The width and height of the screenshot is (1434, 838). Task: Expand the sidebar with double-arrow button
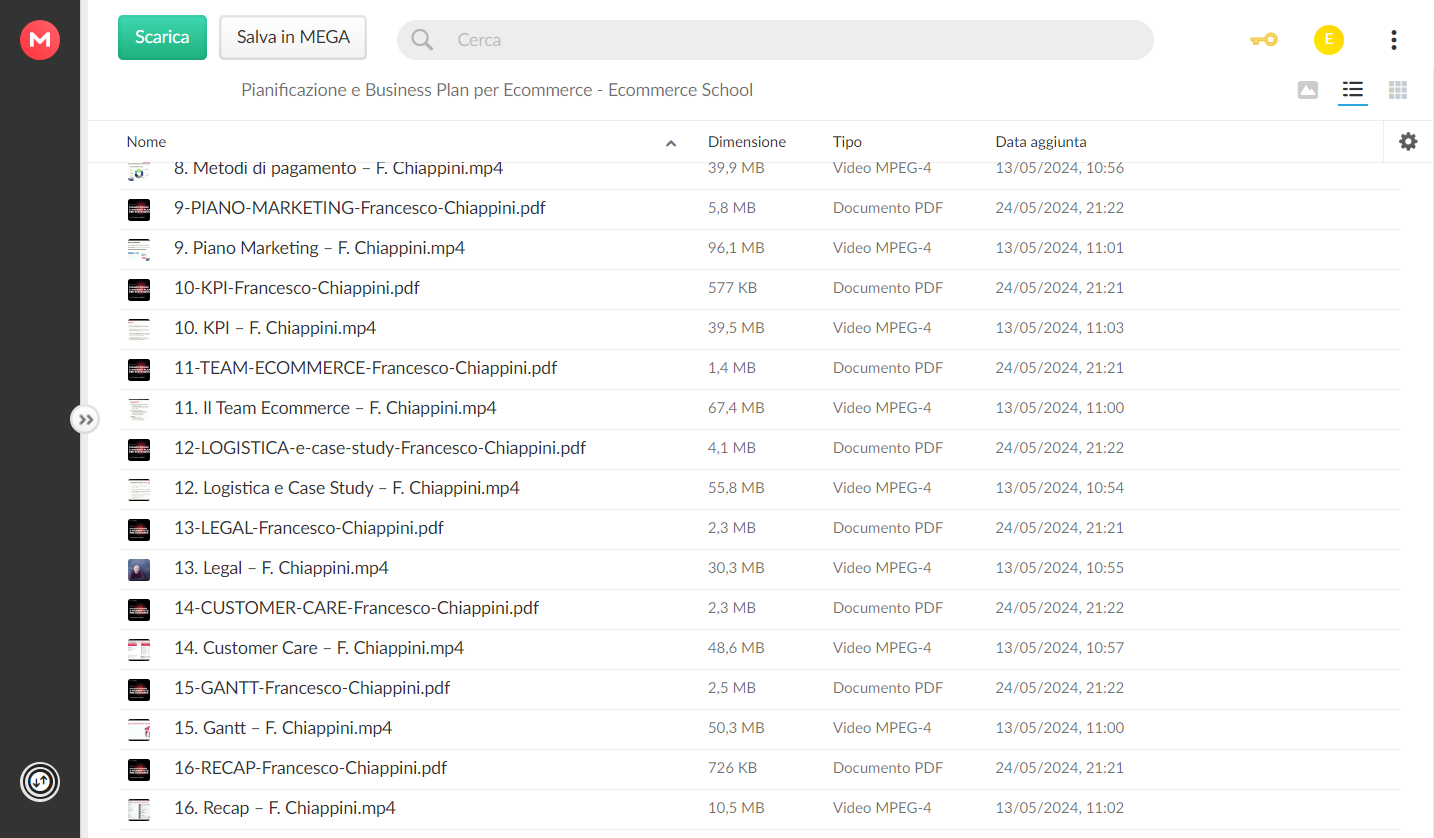(85, 419)
